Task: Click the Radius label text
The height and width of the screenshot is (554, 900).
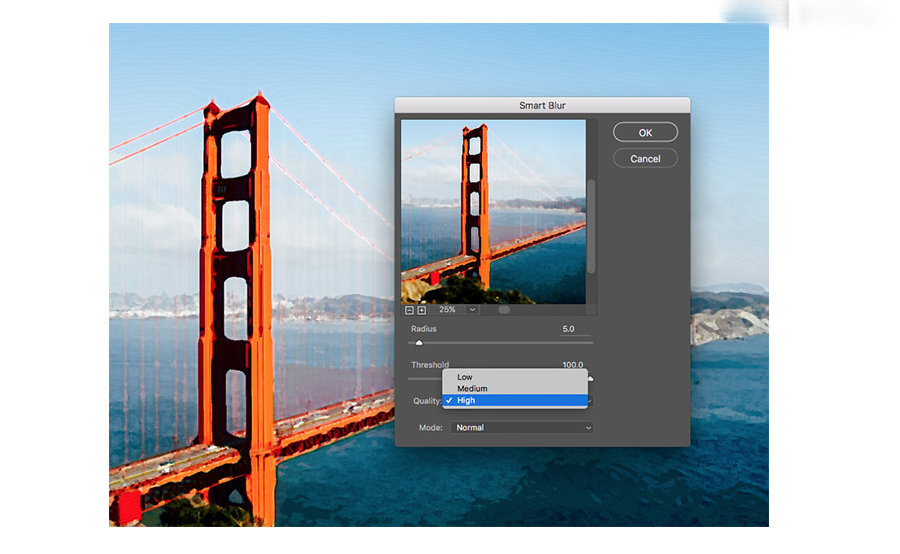Action: tap(424, 329)
